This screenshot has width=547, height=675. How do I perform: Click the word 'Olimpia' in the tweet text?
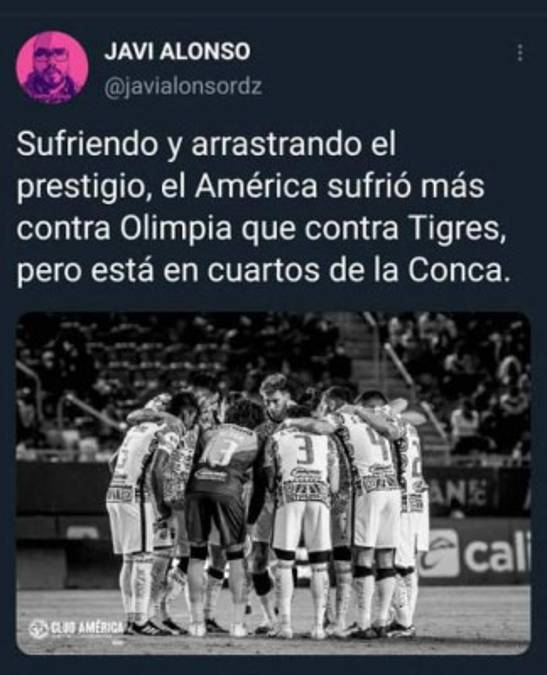[176, 229]
